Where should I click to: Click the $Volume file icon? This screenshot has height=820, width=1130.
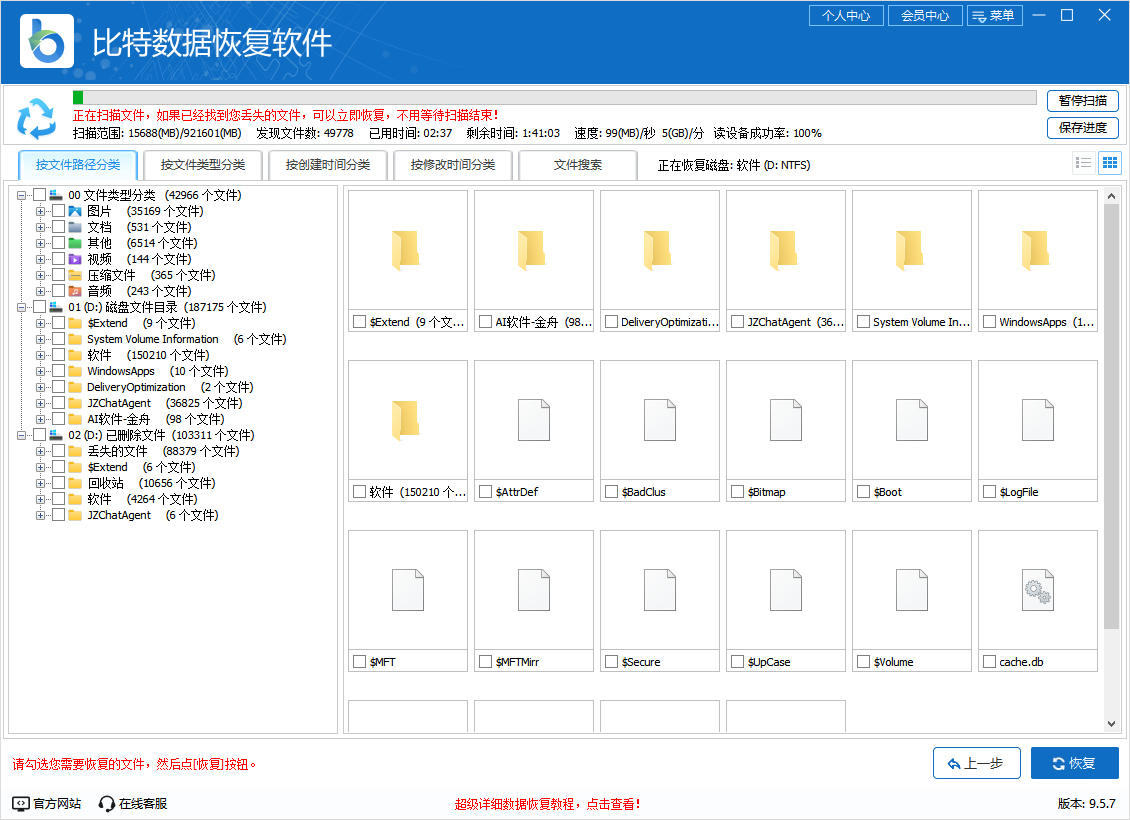pyautogui.click(x=912, y=590)
